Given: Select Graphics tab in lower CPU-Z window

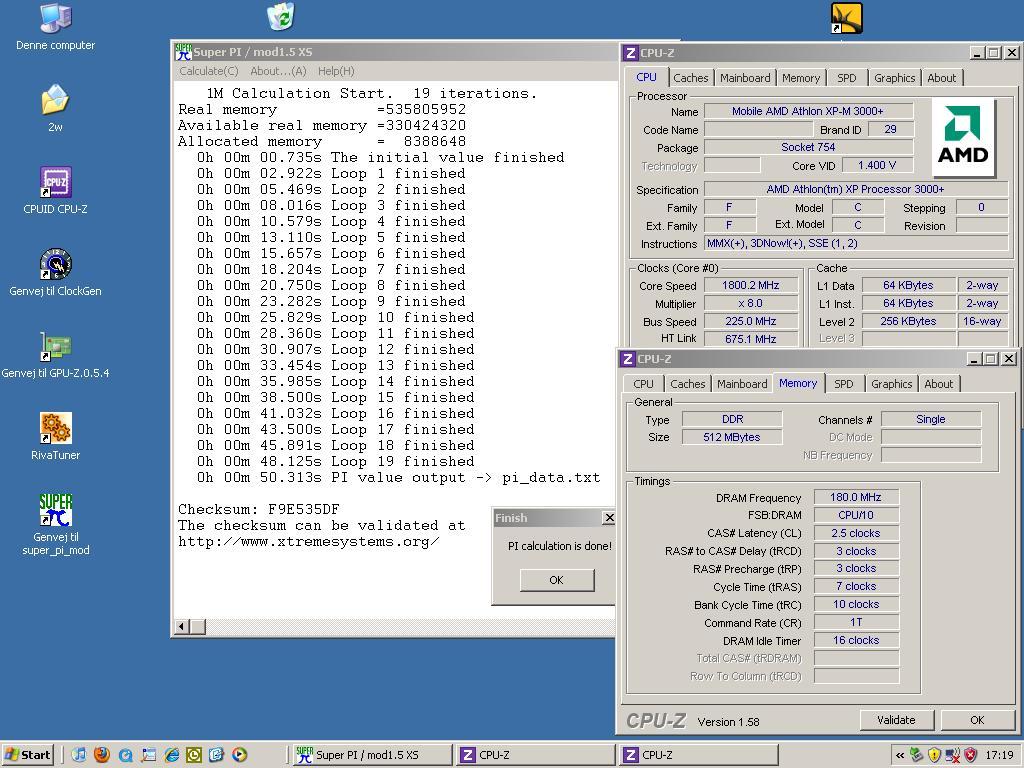Looking at the screenshot, I should click(x=891, y=384).
